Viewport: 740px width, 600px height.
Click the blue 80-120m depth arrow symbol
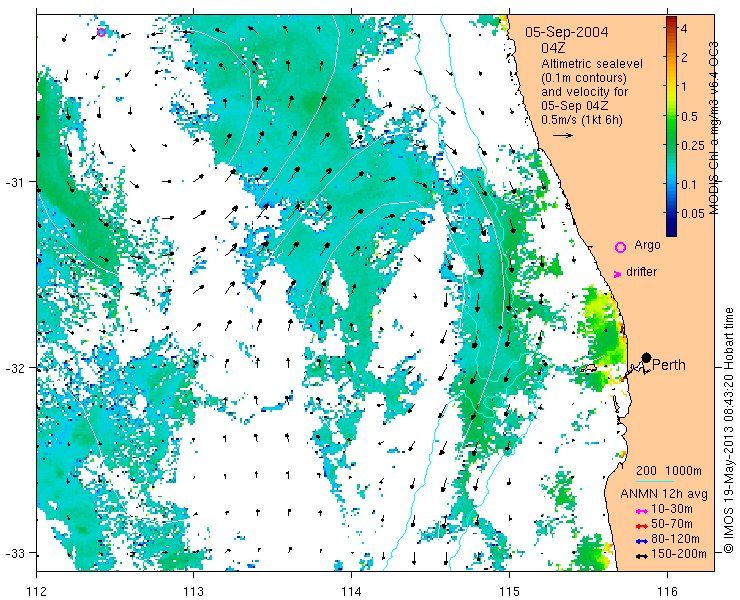tap(640, 541)
